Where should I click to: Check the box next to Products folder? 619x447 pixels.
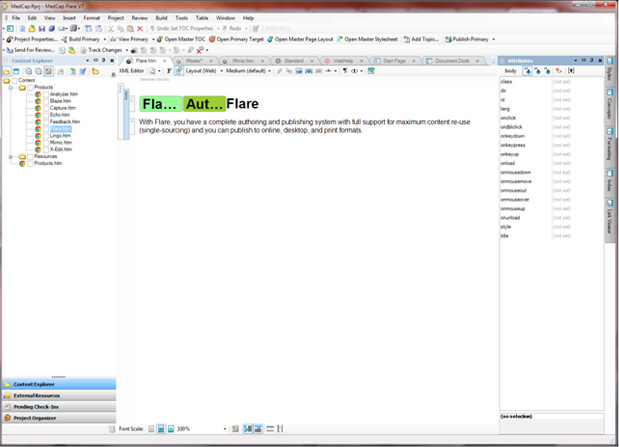point(30,87)
